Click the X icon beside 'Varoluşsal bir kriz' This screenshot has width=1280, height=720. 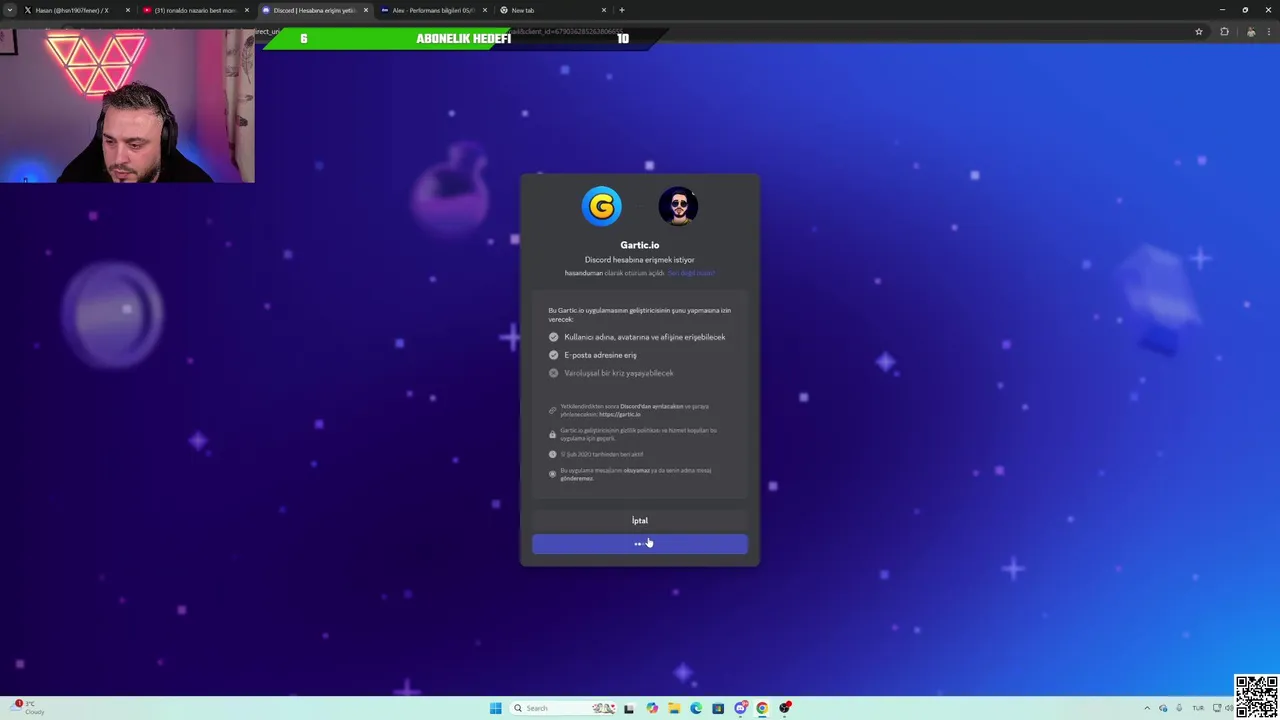(x=553, y=373)
